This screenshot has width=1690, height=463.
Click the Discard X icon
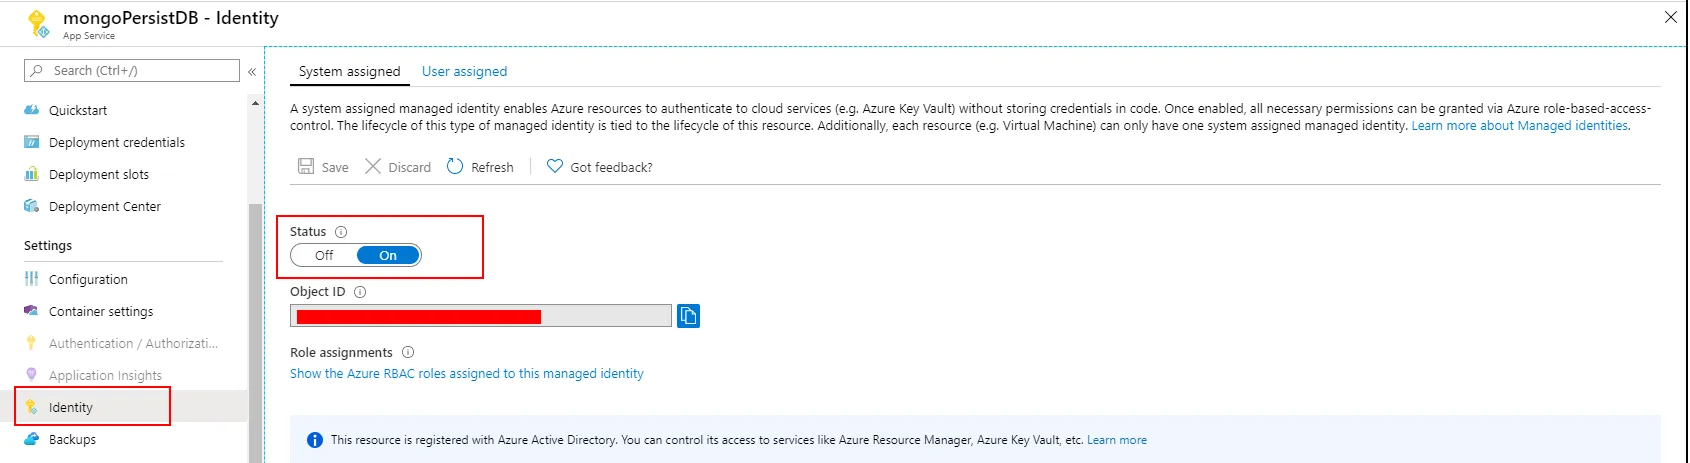pyautogui.click(x=373, y=167)
